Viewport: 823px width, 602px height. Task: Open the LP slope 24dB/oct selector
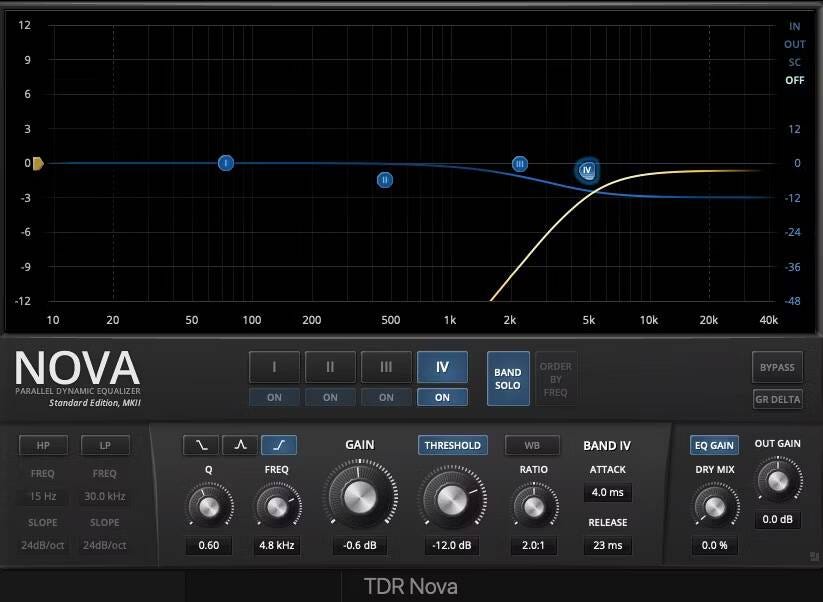[104, 545]
